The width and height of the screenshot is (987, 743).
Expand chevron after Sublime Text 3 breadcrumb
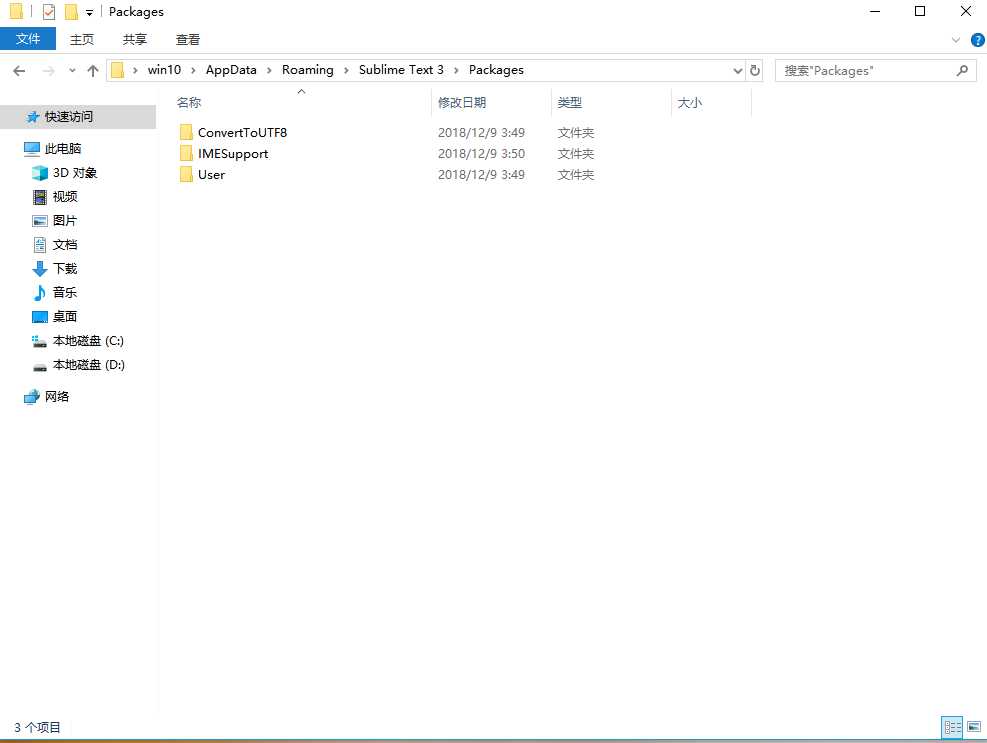[456, 71]
